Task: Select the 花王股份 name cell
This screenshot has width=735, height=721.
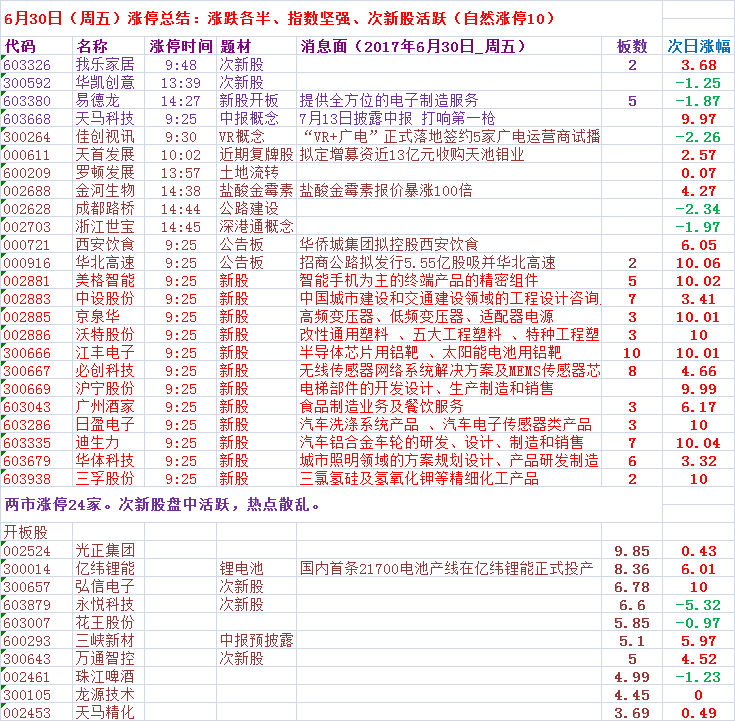Action: click(x=108, y=622)
